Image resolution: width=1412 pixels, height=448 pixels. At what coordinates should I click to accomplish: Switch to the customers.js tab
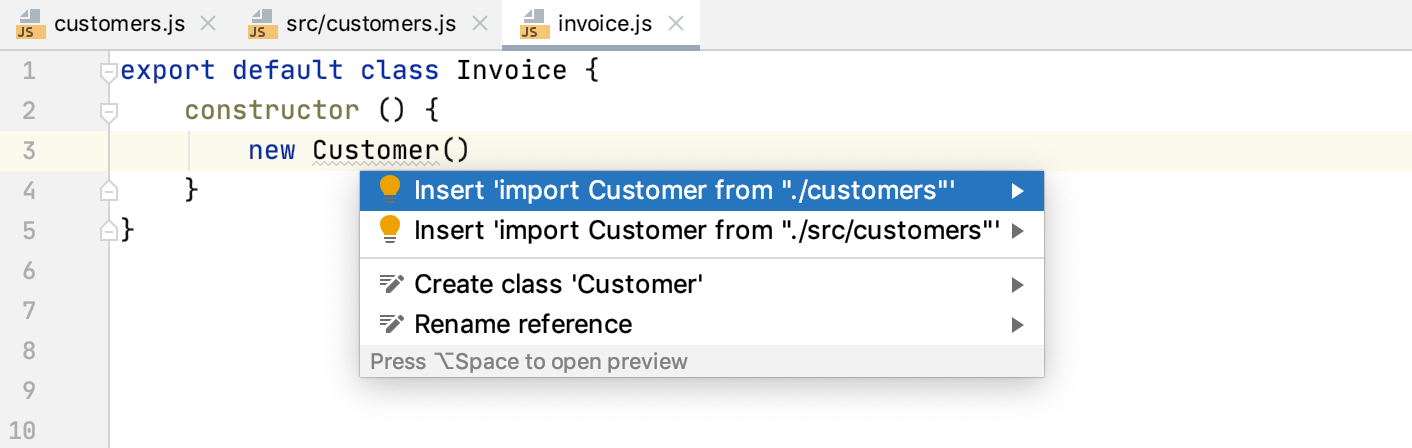(x=119, y=24)
